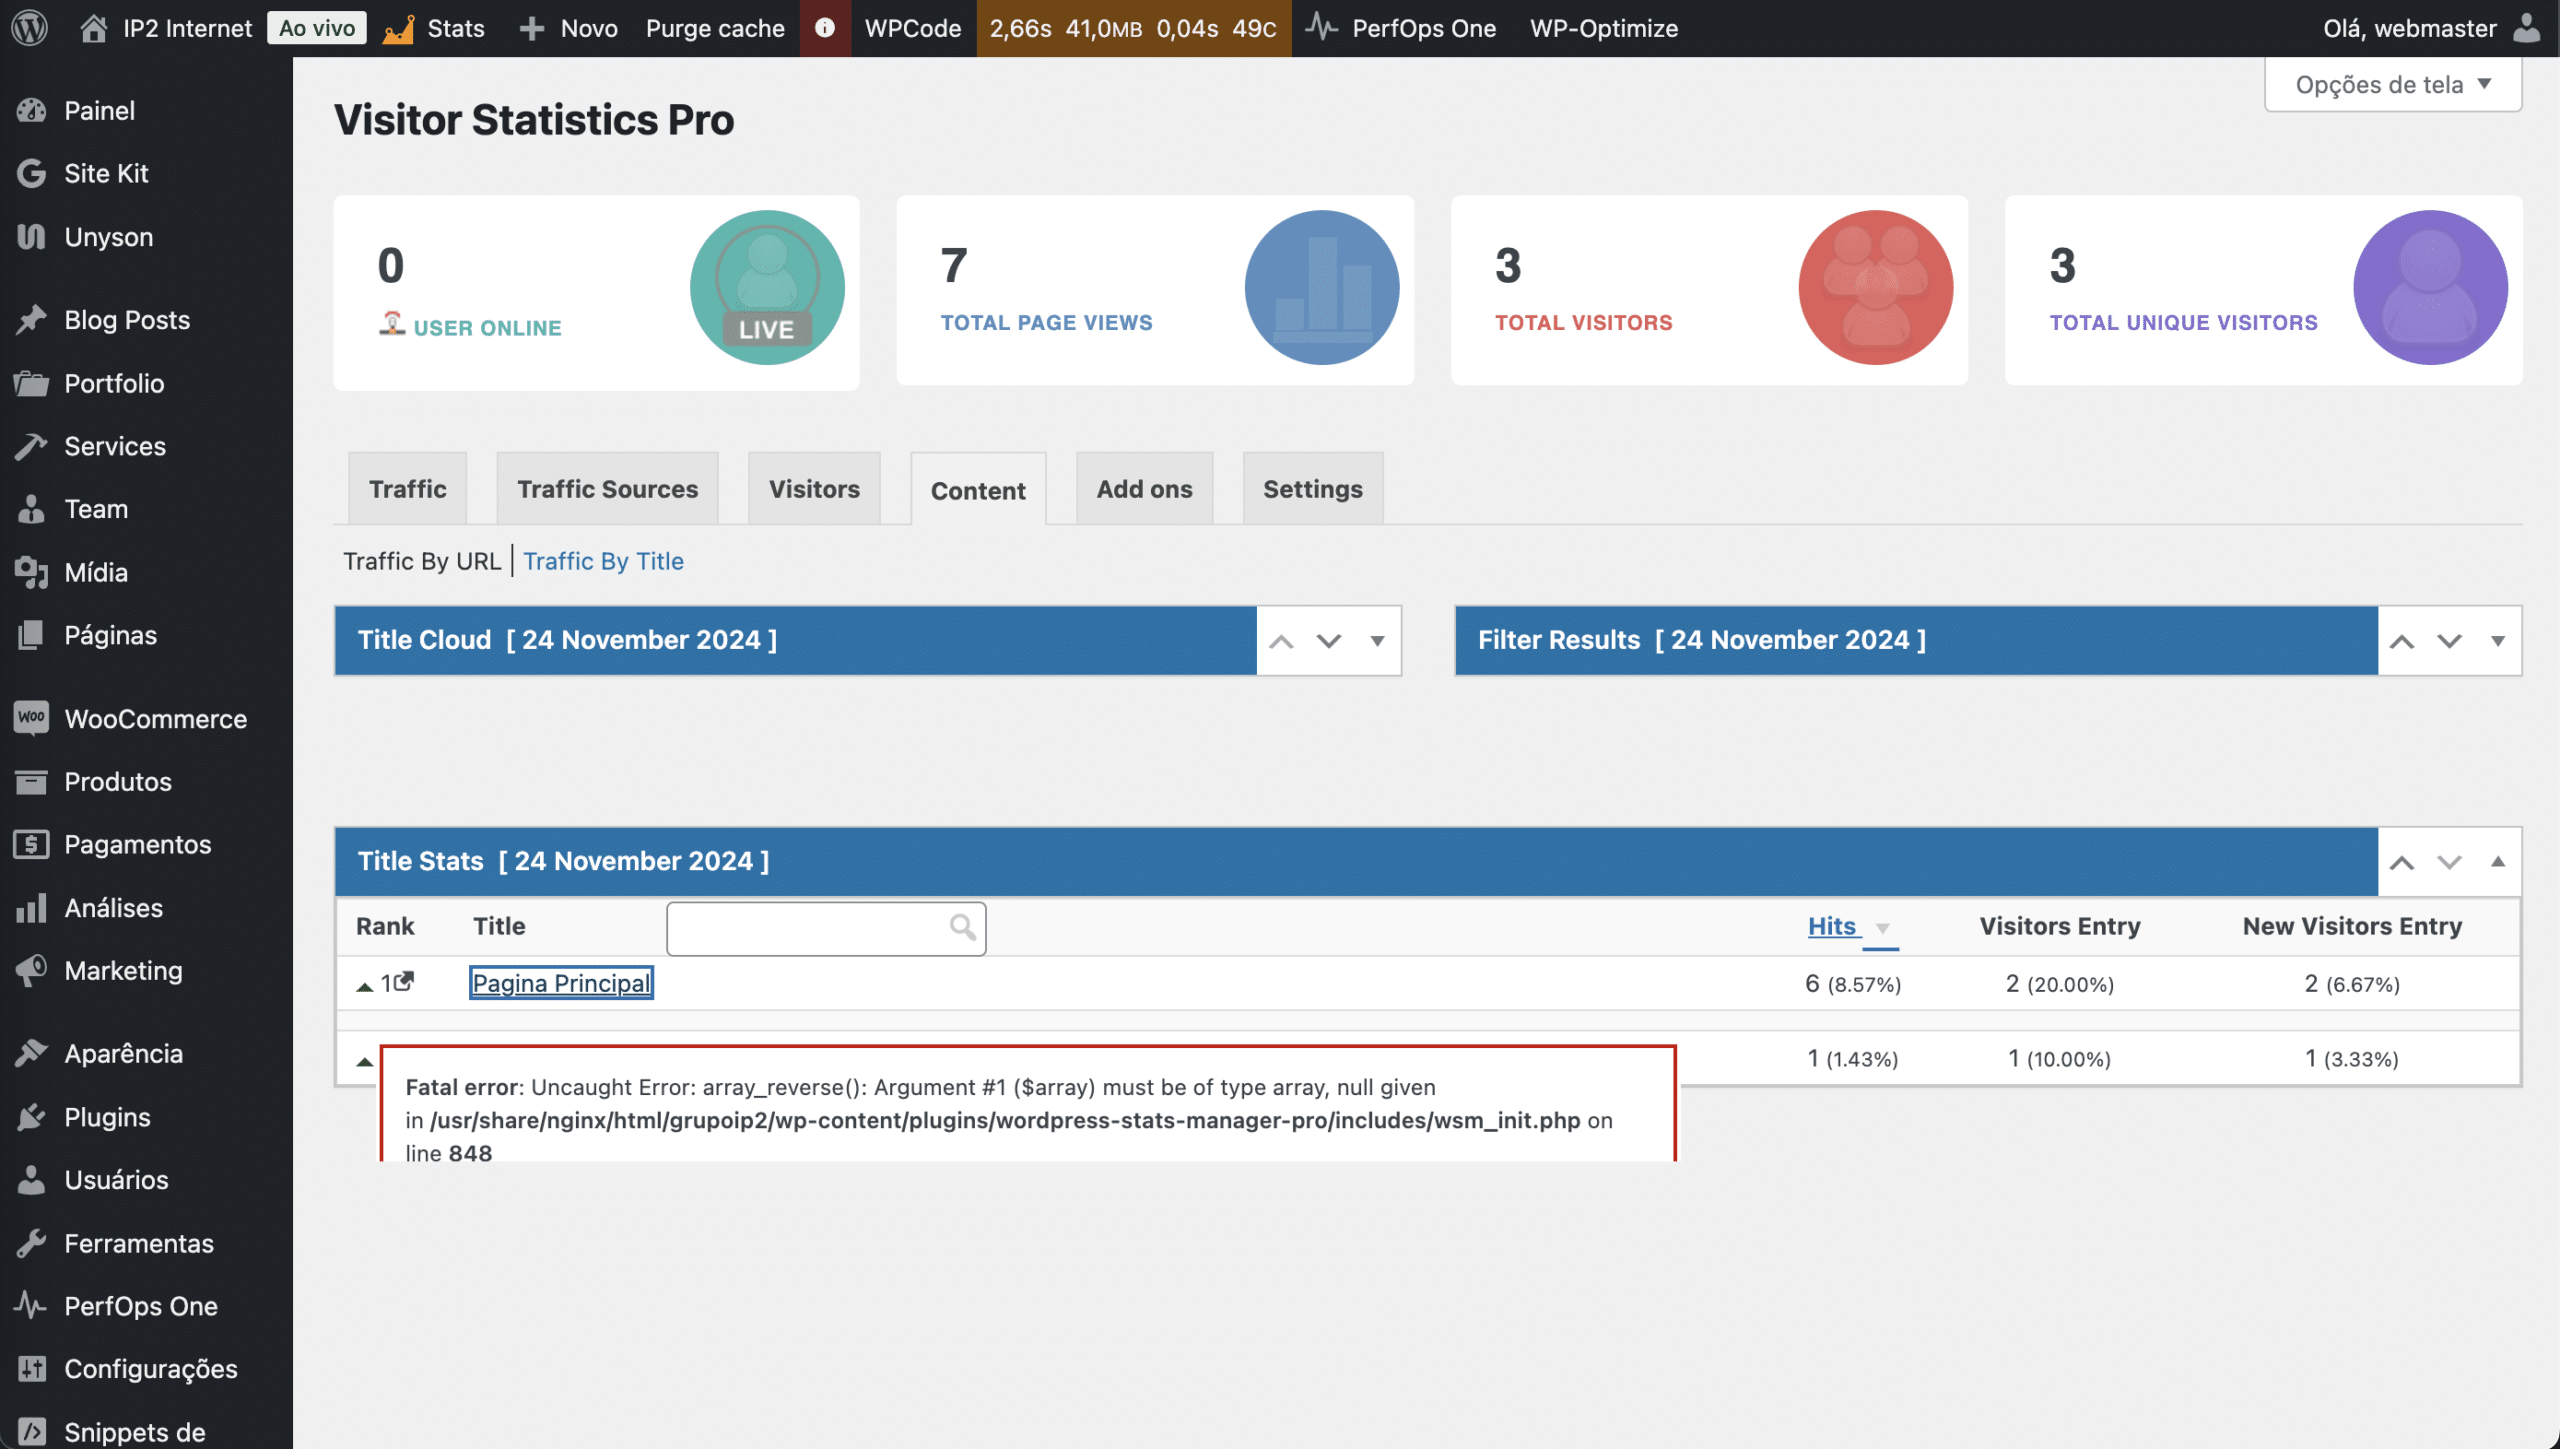Move Title Cloud panel up
The image size is (2560, 1449).
point(1281,642)
